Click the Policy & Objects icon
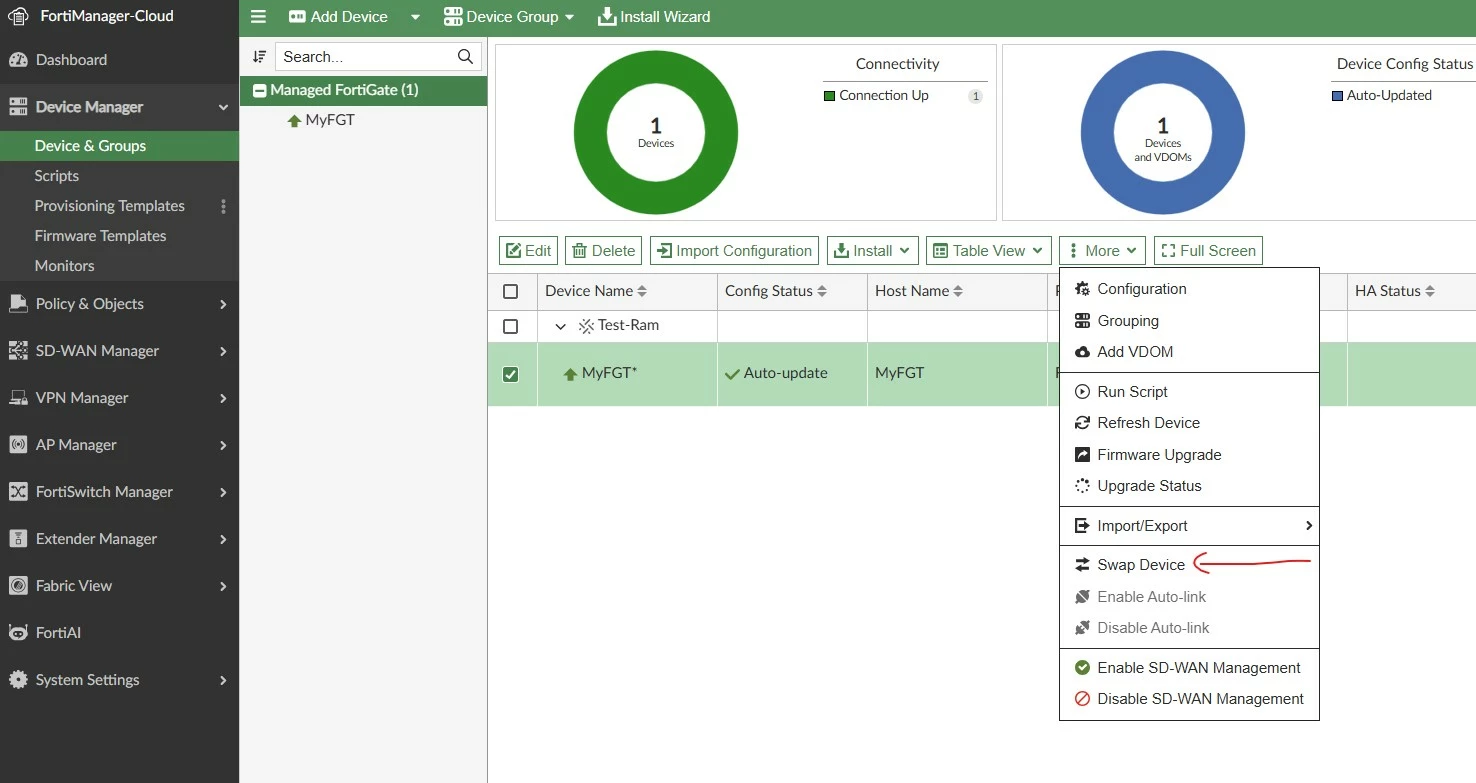Viewport: 1476px width, 783px height. click(x=18, y=304)
